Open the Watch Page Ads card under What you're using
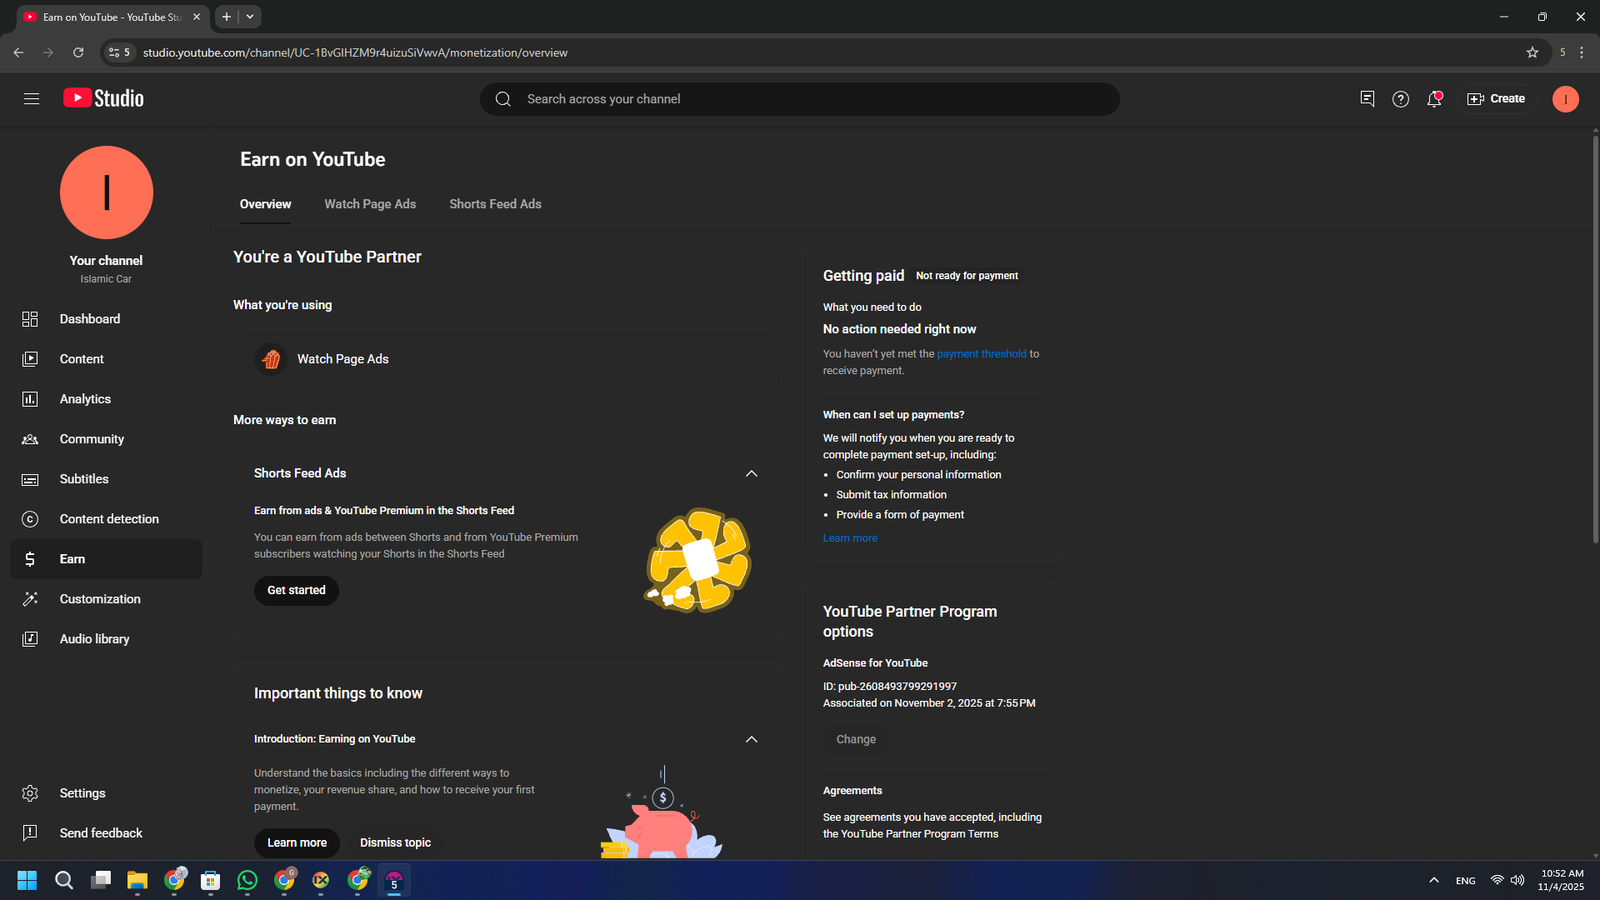The image size is (1600, 900). pos(508,359)
